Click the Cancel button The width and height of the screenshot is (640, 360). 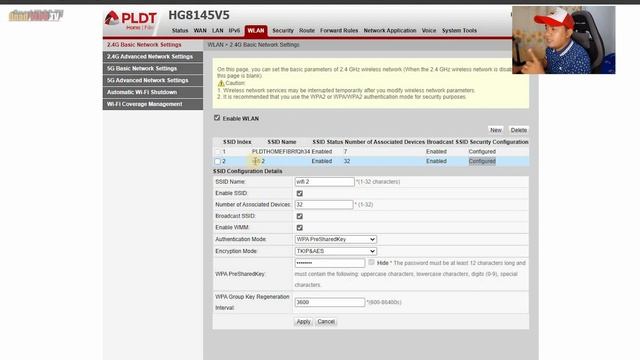coord(326,322)
